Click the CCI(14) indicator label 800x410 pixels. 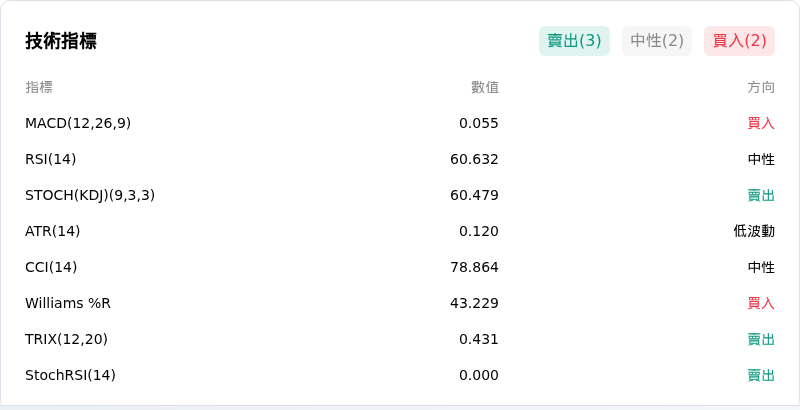(x=51, y=267)
